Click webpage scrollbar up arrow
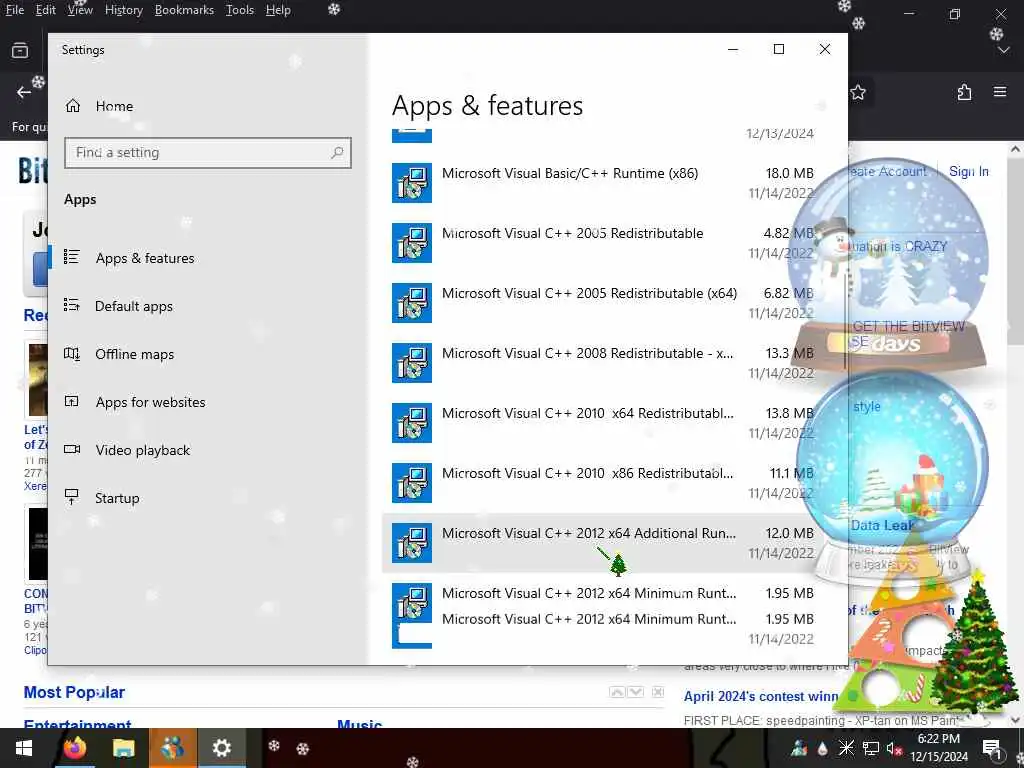The image size is (1024, 768). click(x=1016, y=150)
